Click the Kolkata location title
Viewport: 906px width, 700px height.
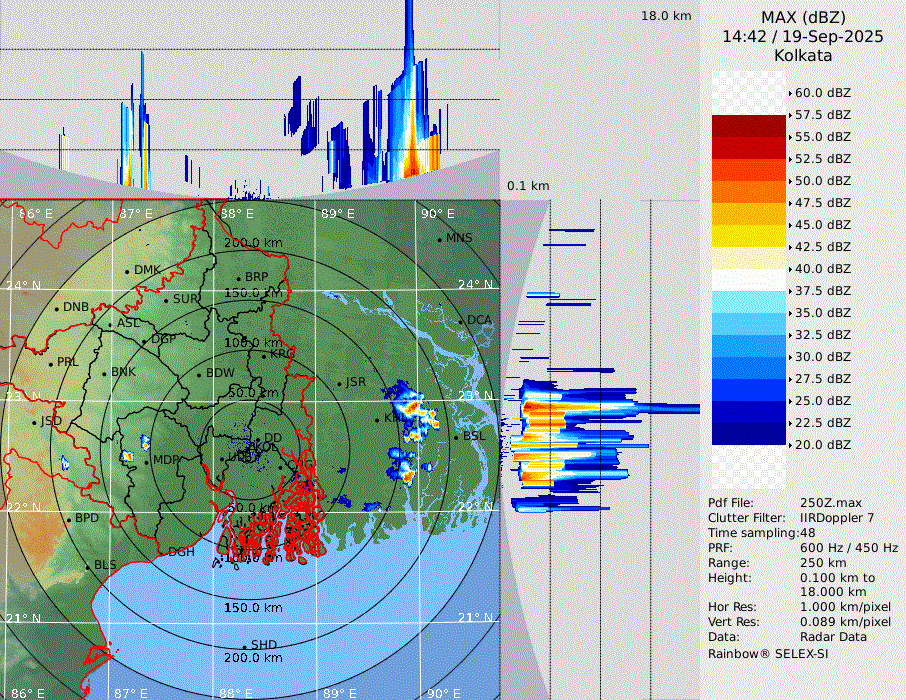[801, 55]
